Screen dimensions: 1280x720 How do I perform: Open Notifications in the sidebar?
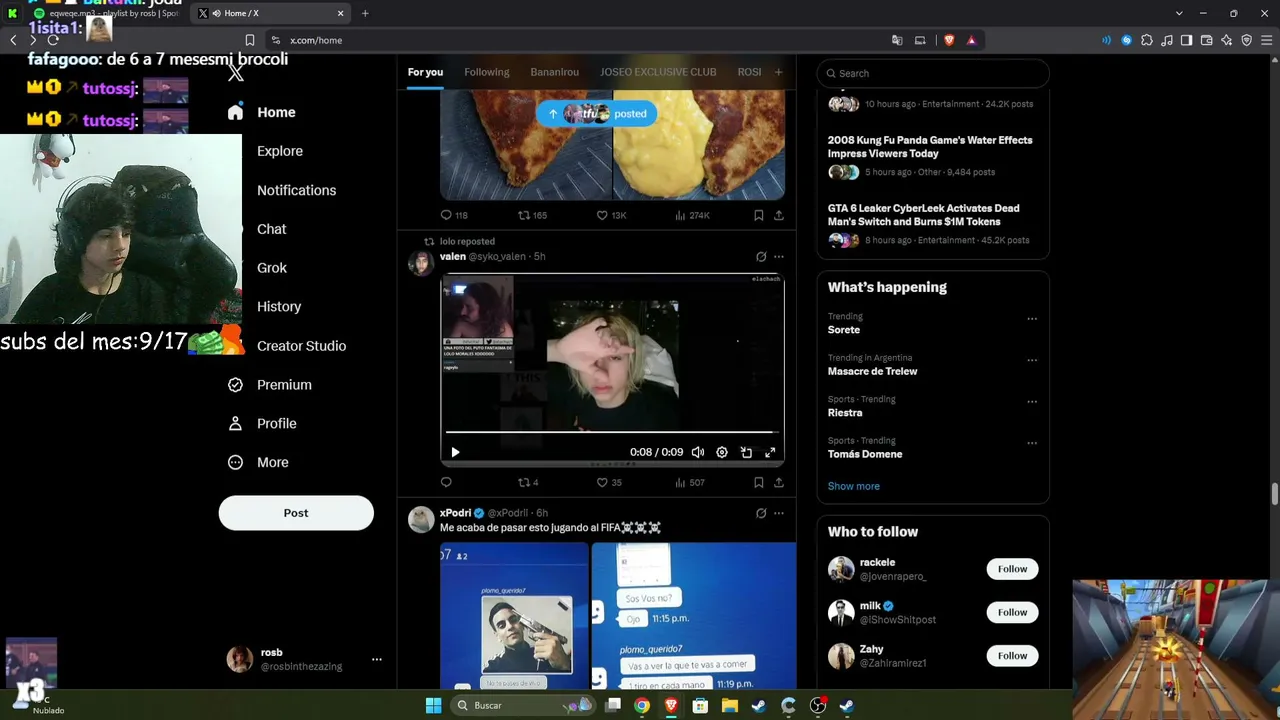pyautogui.click(x=296, y=190)
